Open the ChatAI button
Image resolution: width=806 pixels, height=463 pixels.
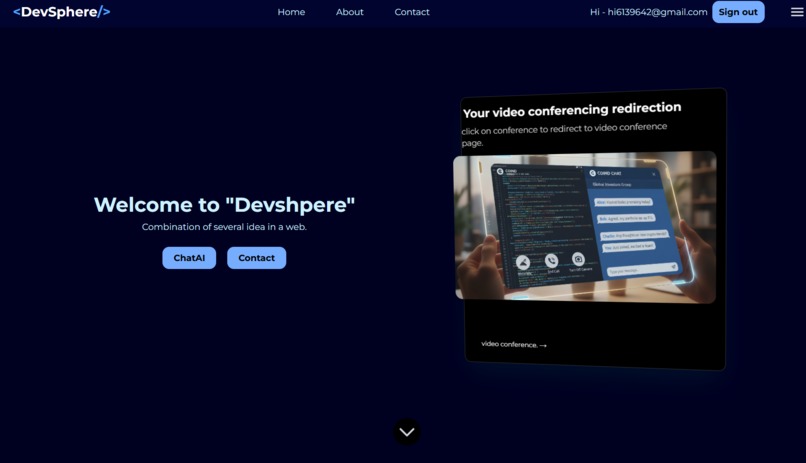[x=189, y=258]
